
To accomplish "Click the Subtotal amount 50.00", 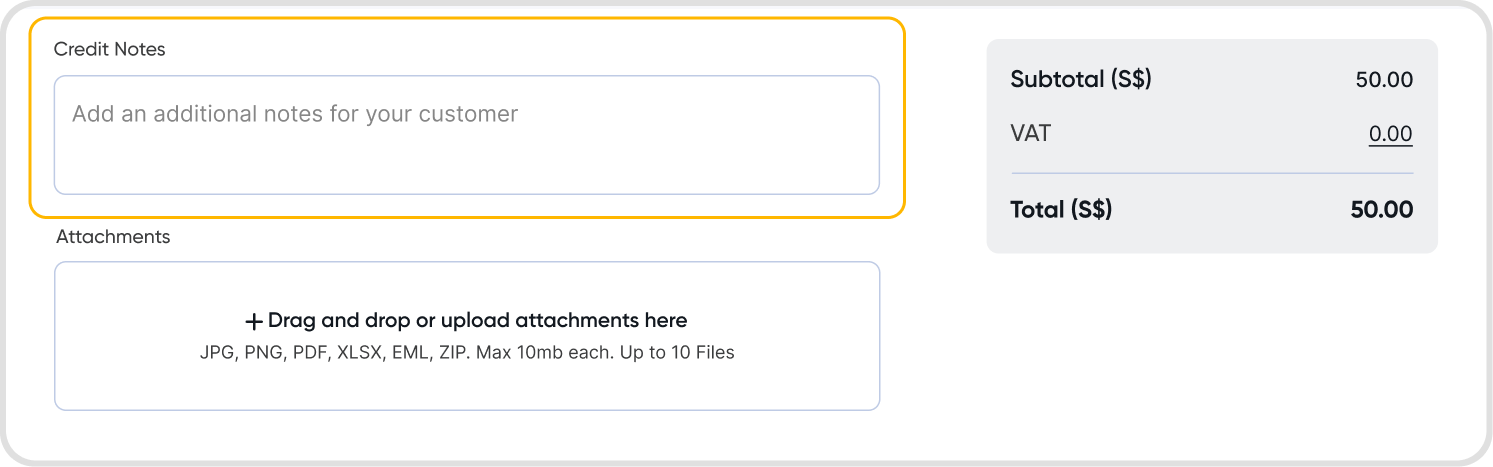I will coord(1384,80).
